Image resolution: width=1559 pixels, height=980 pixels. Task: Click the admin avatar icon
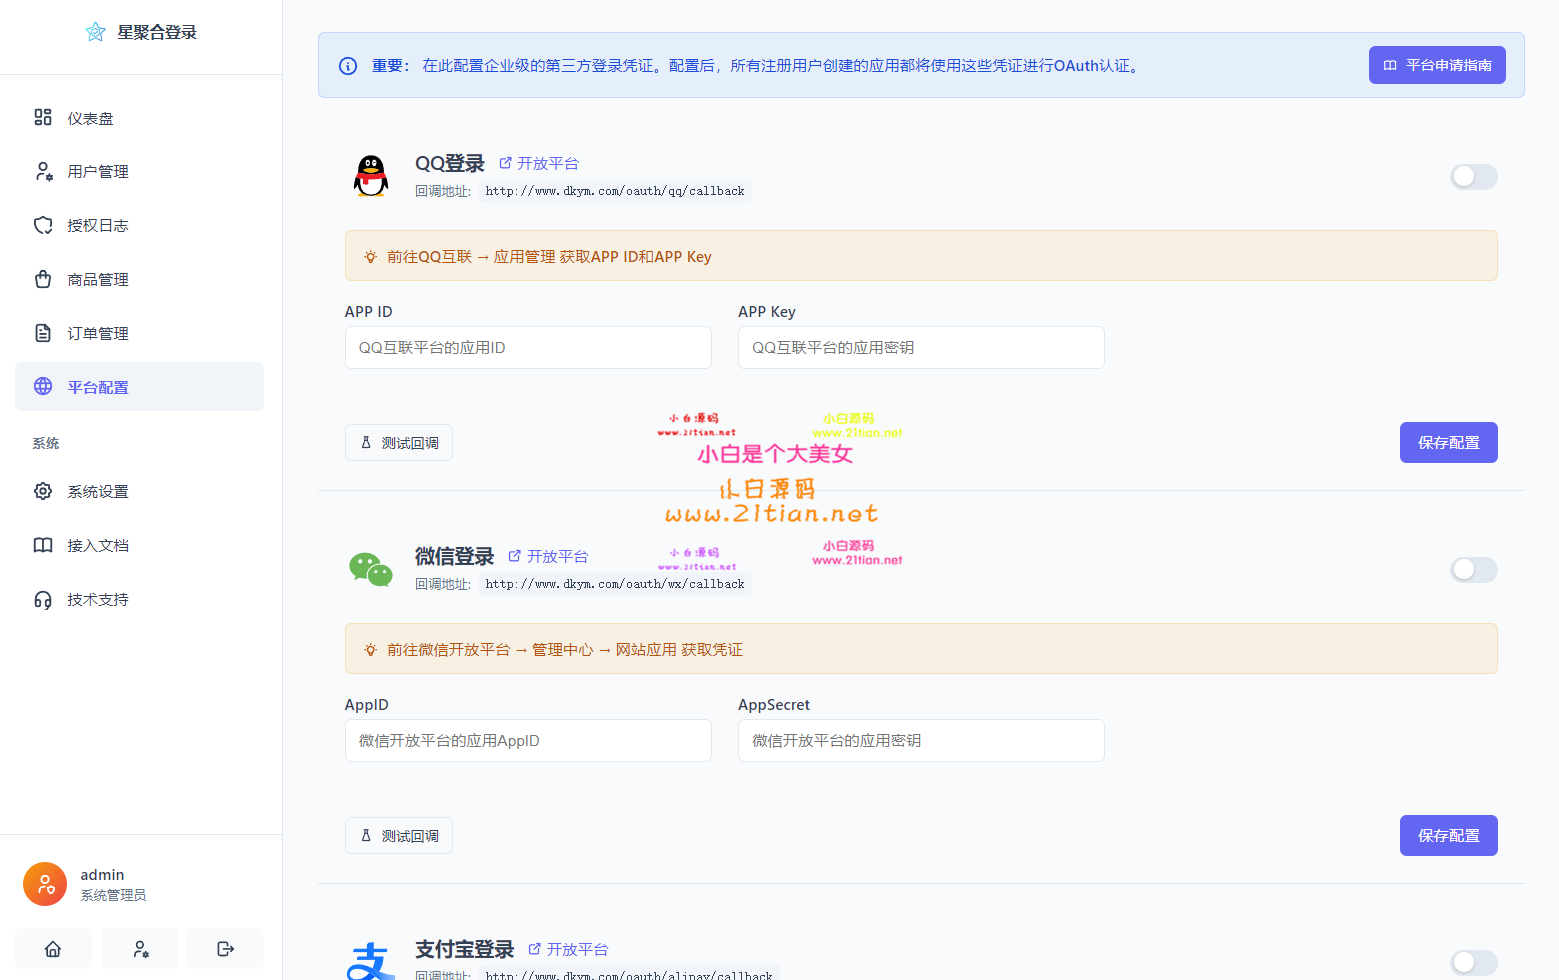click(45, 884)
